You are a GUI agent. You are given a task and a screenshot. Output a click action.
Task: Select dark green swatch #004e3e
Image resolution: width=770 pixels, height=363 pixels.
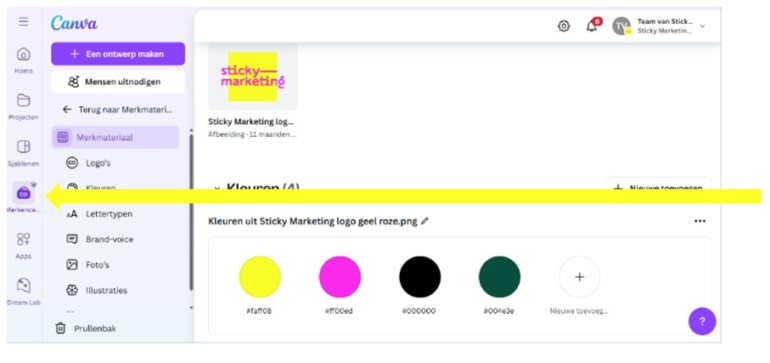499,277
